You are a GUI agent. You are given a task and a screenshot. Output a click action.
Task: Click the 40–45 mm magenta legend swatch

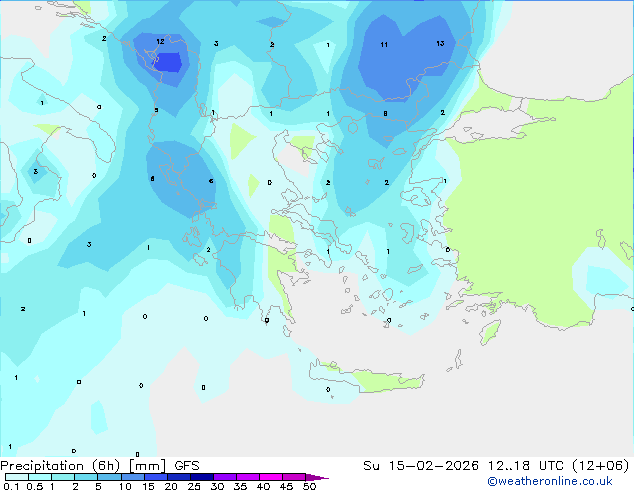click(271, 477)
